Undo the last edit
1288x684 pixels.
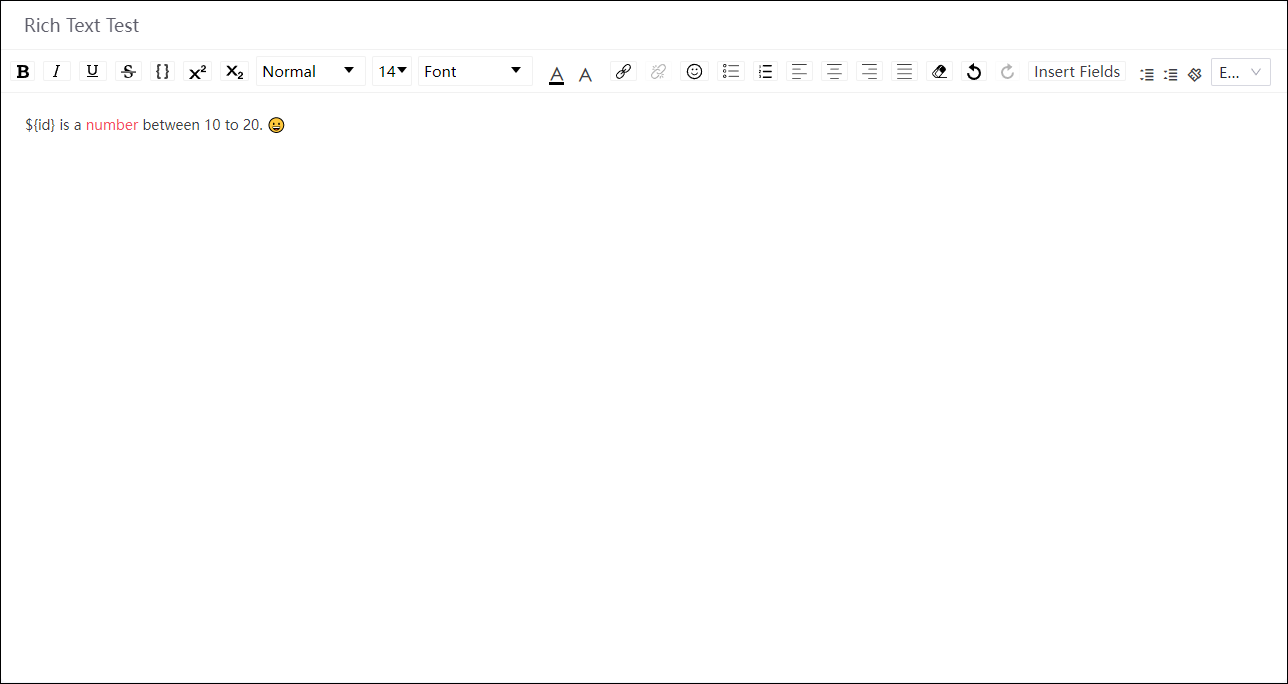click(x=974, y=72)
